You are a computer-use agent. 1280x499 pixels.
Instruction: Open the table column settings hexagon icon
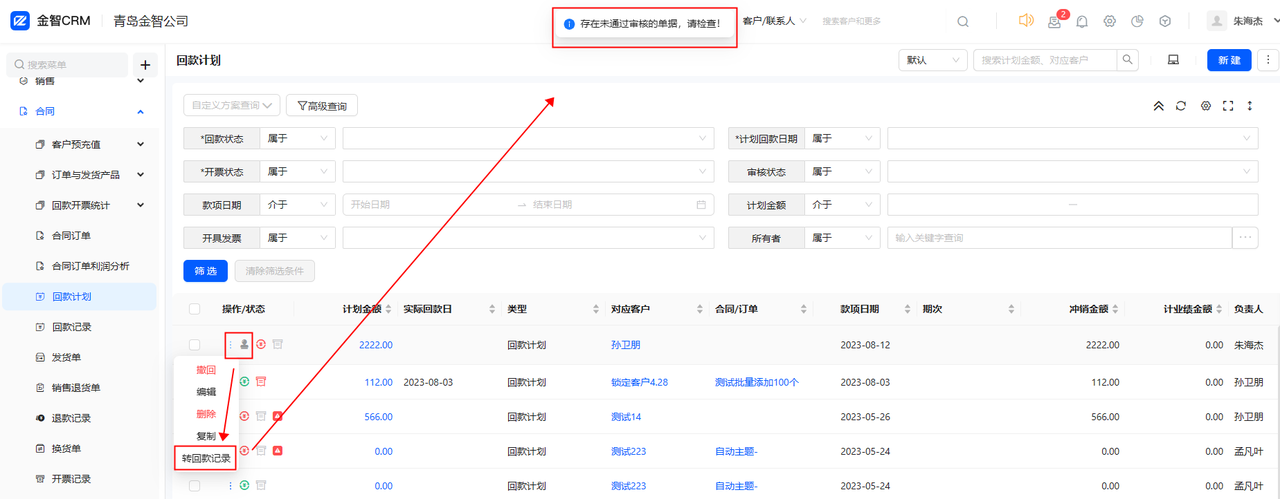(1206, 106)
